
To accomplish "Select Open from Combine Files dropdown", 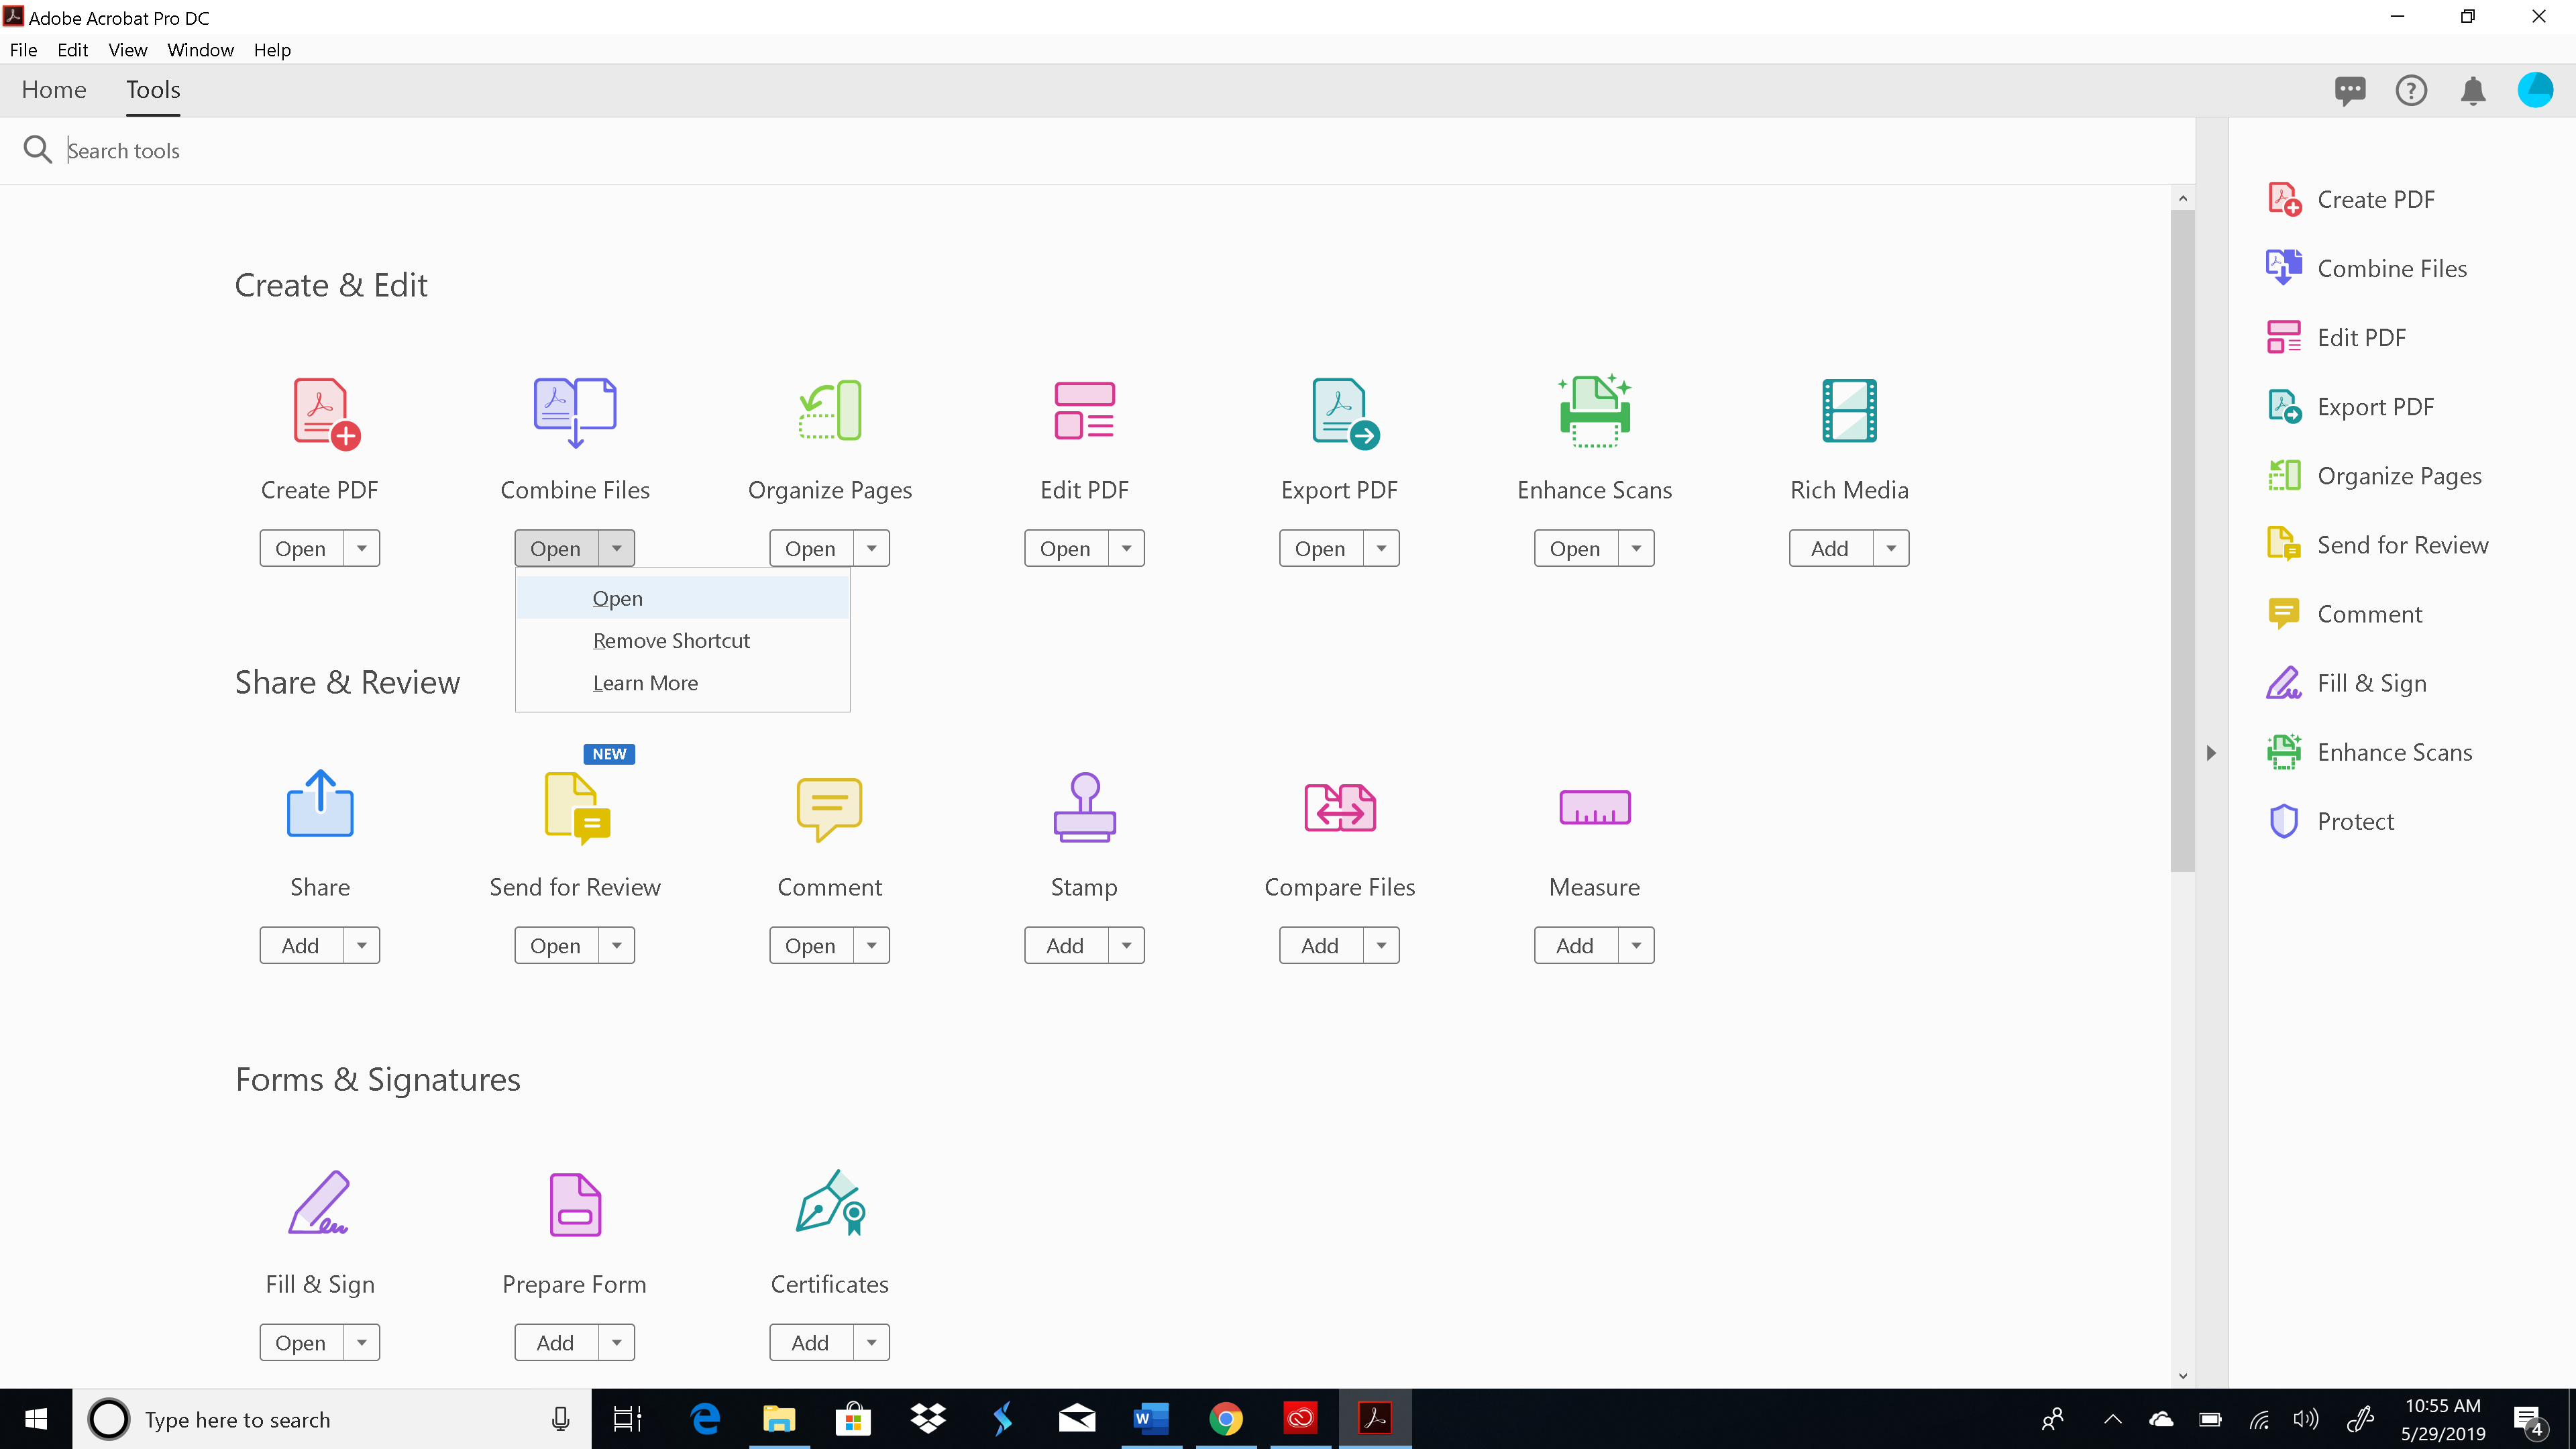I will pos(617,596).
